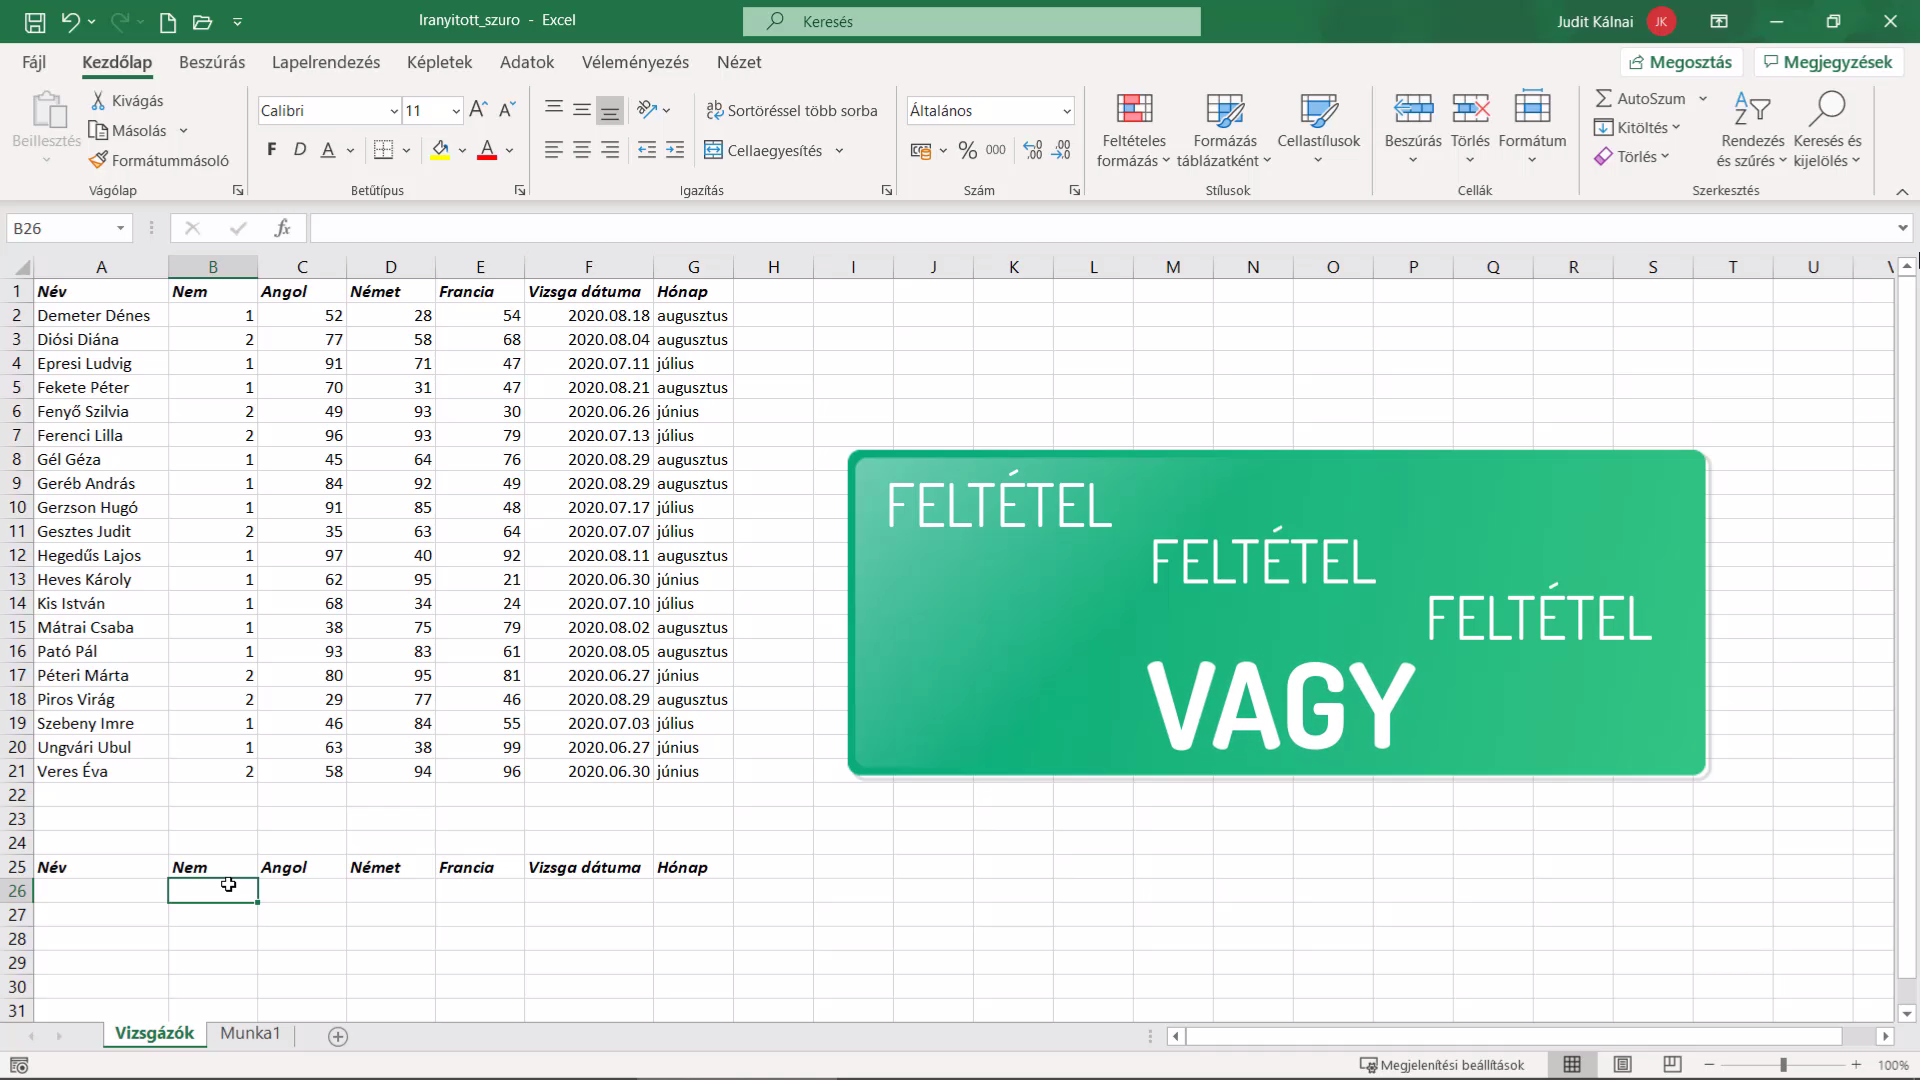Click the save icon in title bar

click(x=35, y=21)
